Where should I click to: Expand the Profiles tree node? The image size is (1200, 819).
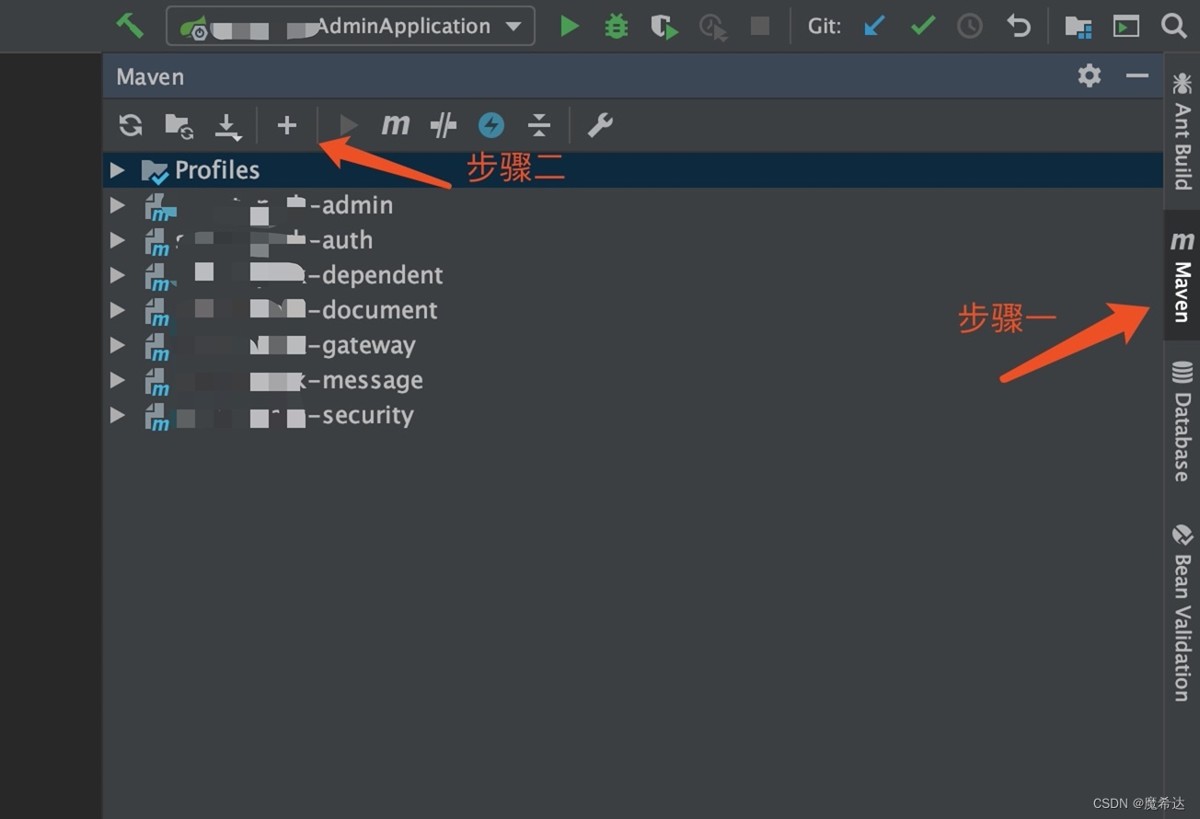click(x=118, y=170)
